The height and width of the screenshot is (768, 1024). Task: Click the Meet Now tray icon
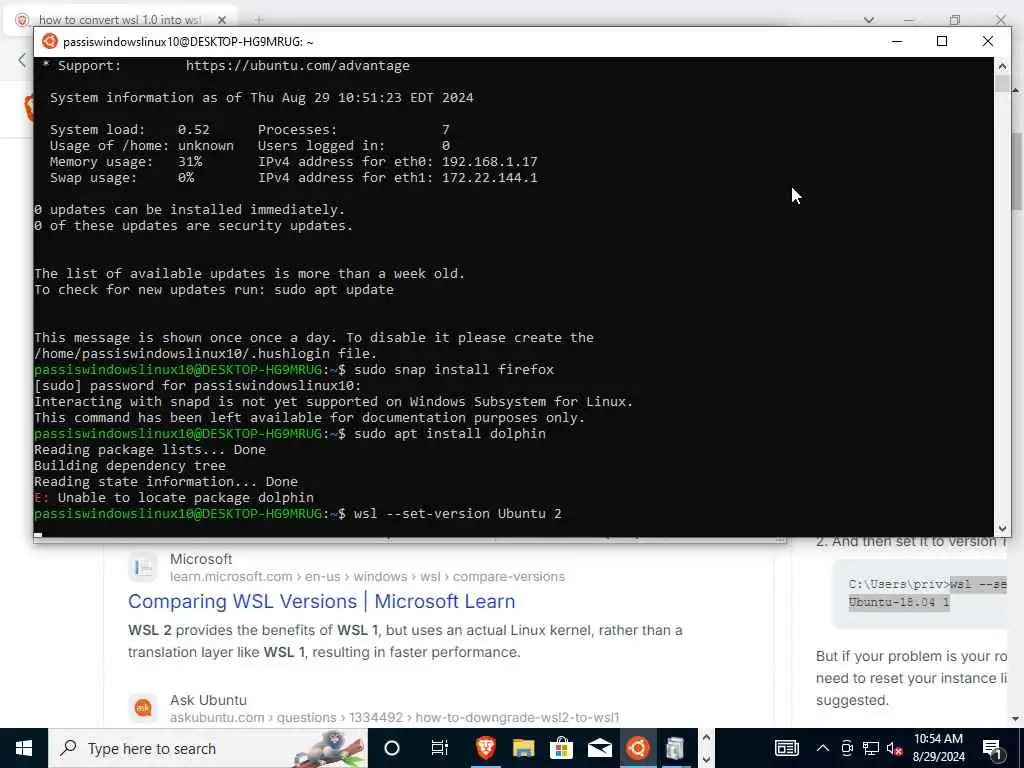pyautogui.click(x=847, y=748)
